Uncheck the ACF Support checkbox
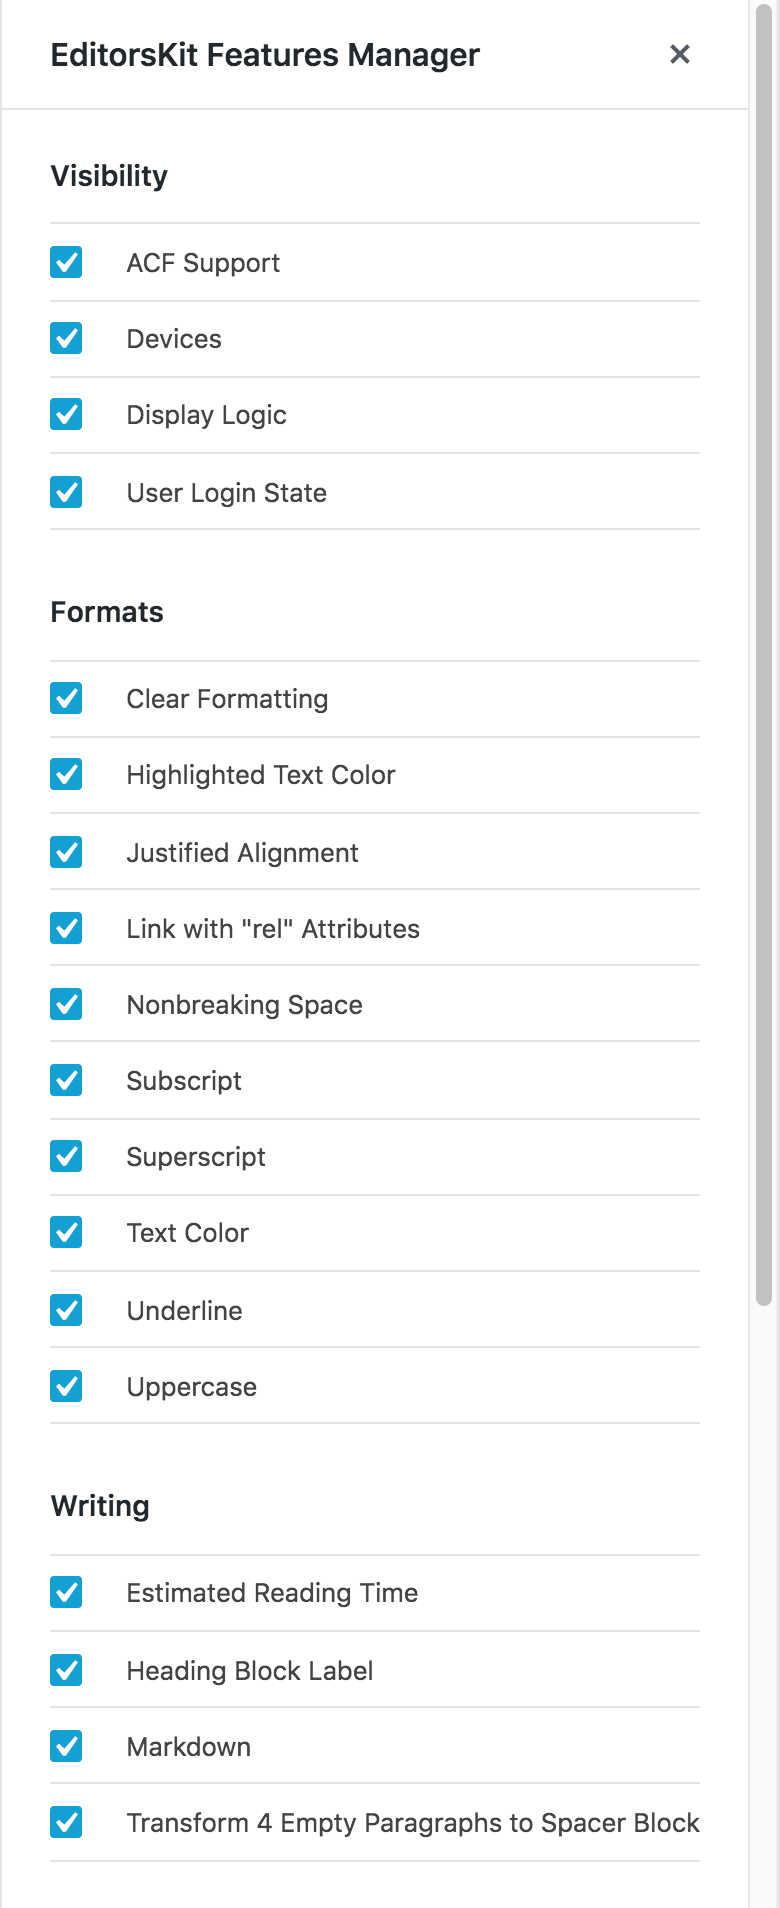The image size is (780, 1908). [x=67, y=262]
